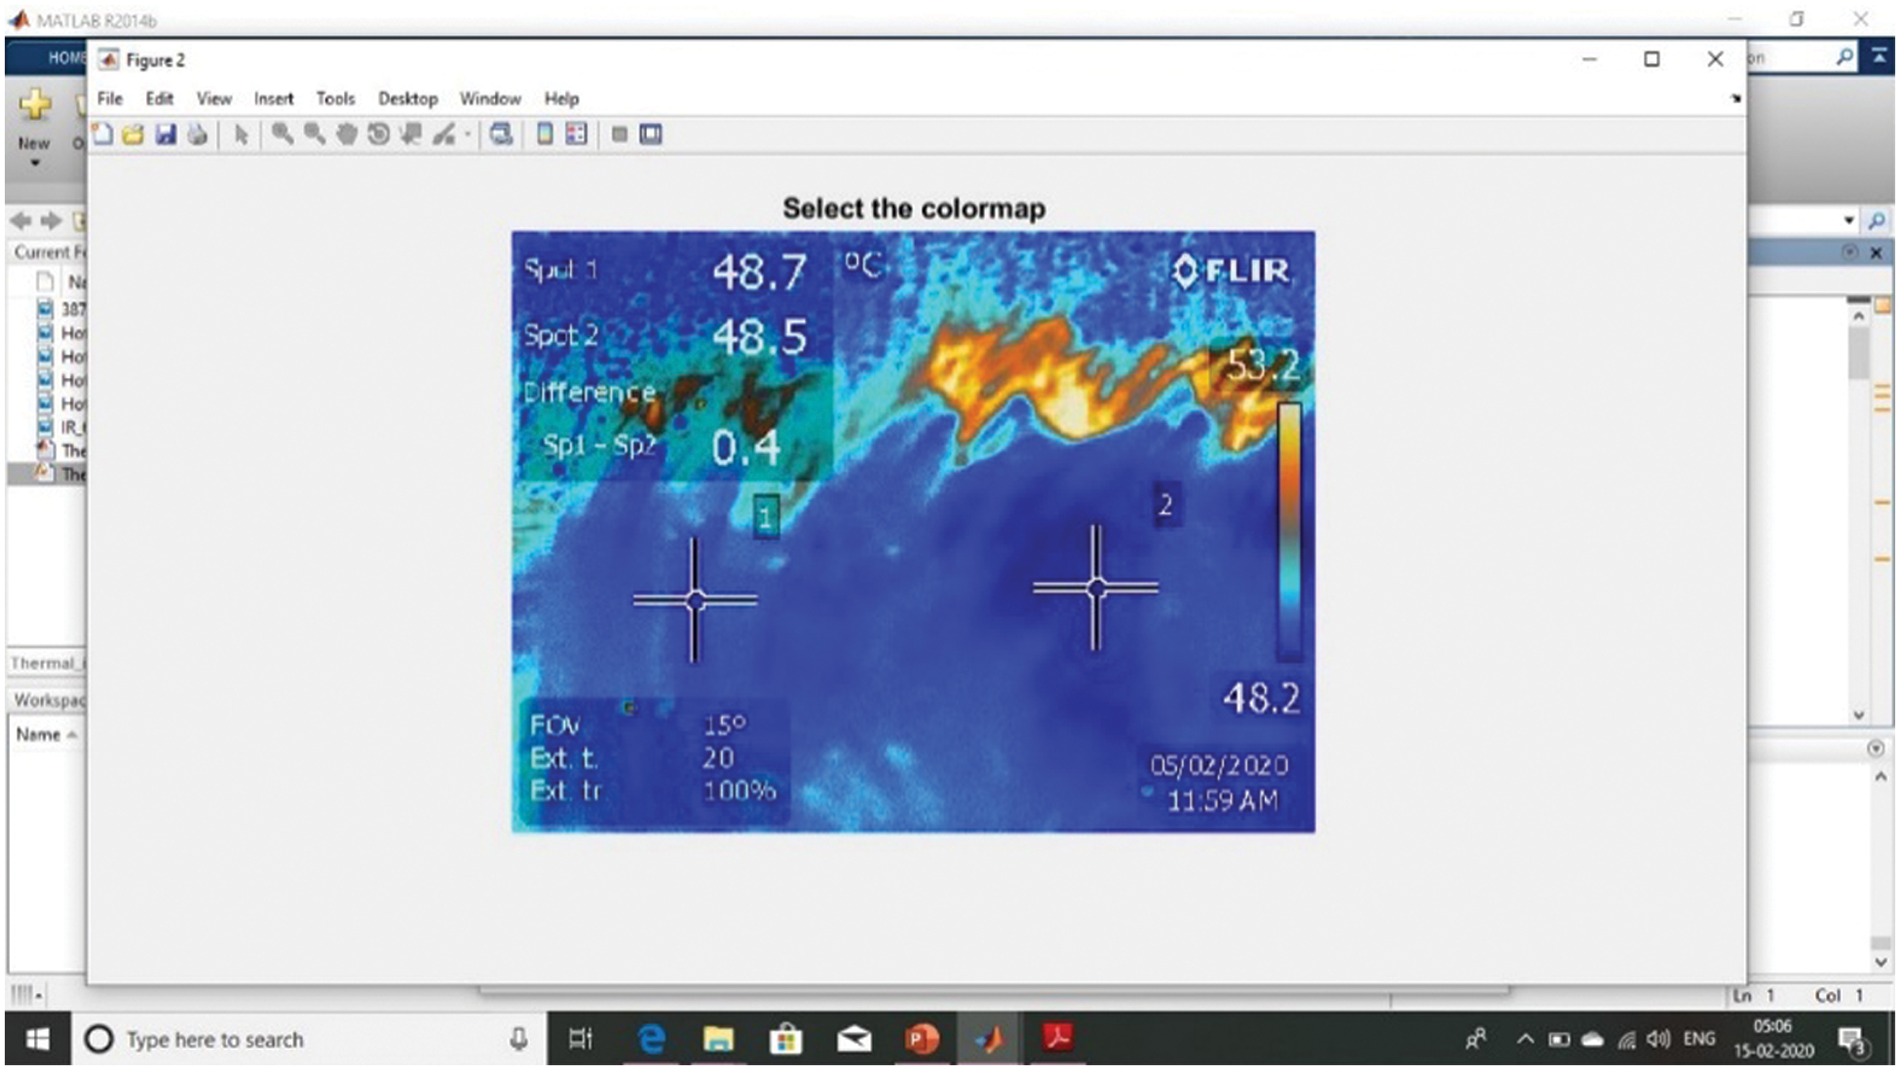Screen dimensions: 1900x1070
Task: Select the Rotate 3D tool
Action: (x=378, y=134)
